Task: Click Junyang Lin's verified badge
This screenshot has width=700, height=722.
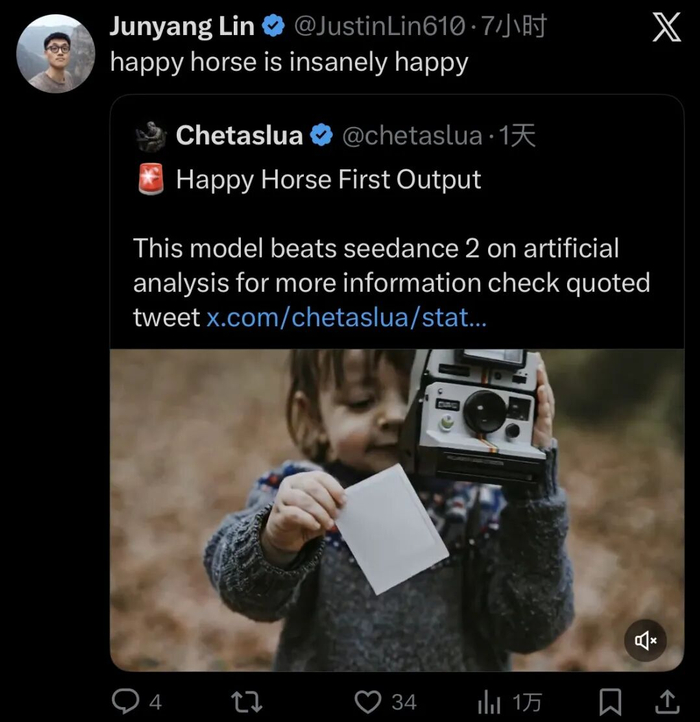Action: (x=273, y=28)
